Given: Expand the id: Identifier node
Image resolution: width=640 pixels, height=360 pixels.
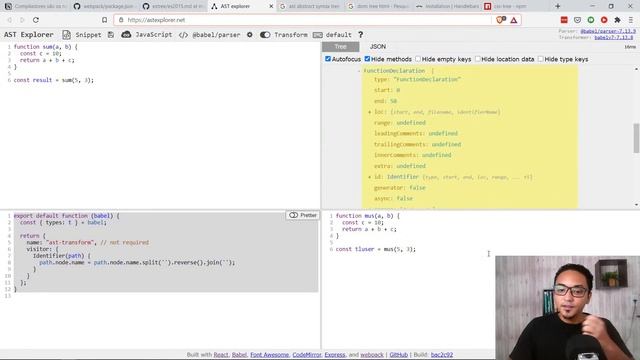Looking at the screenshot, I should [370, 177].
